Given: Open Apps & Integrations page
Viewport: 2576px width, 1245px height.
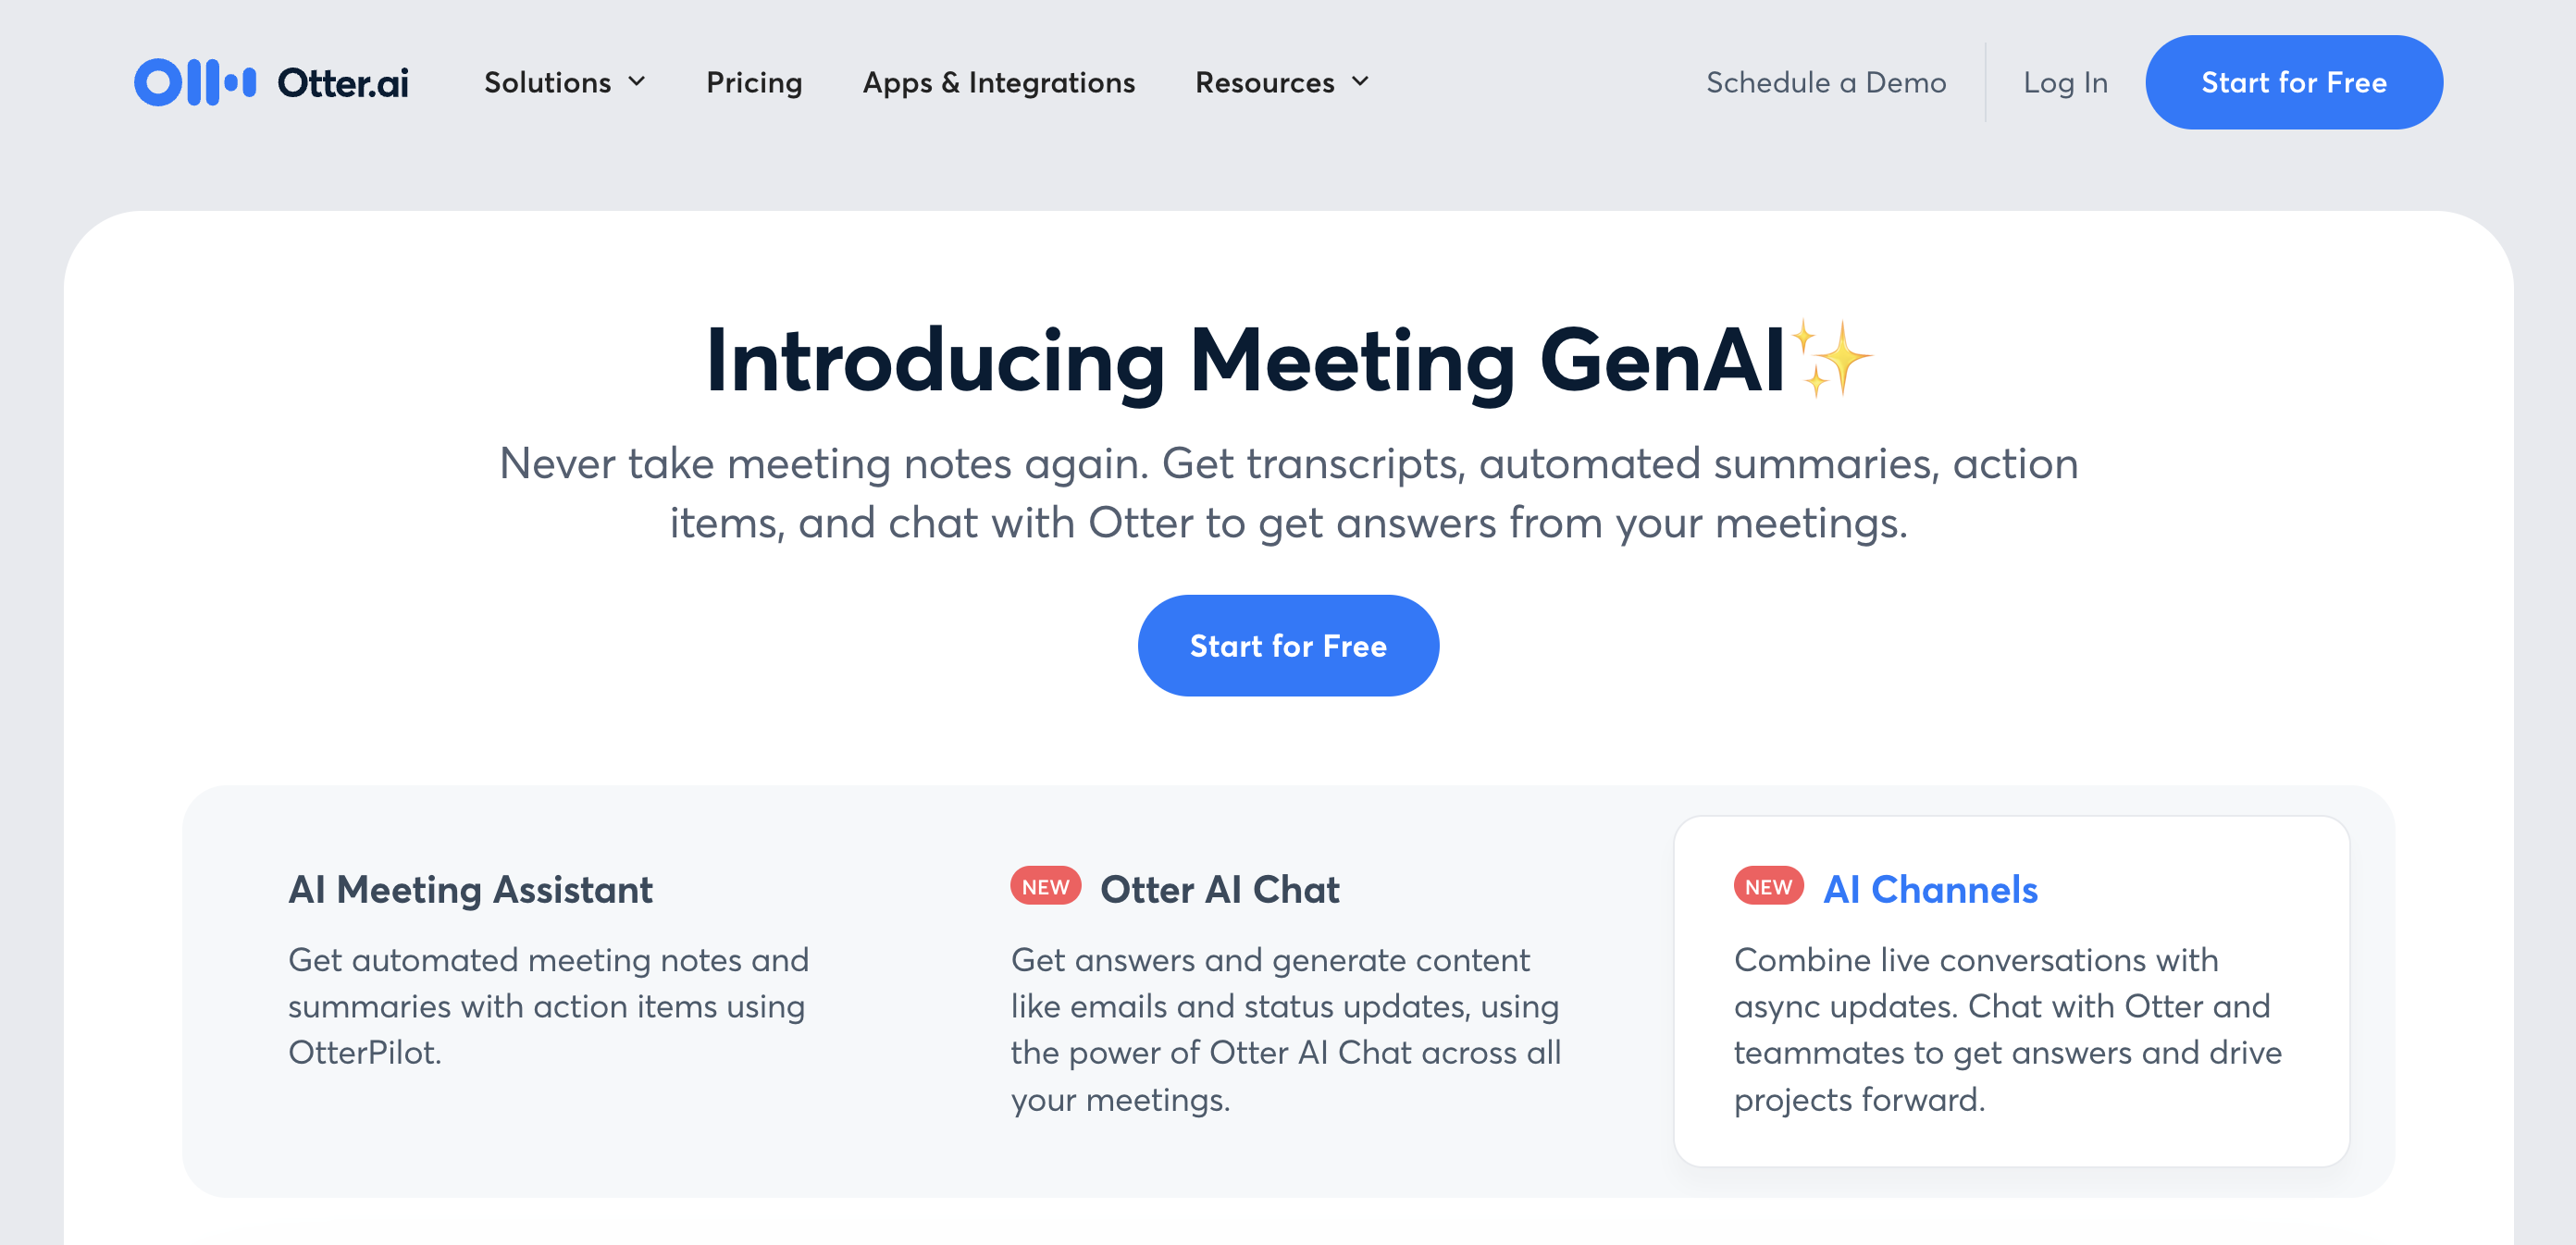Looking at the screenshot, I should coord(998,82).
